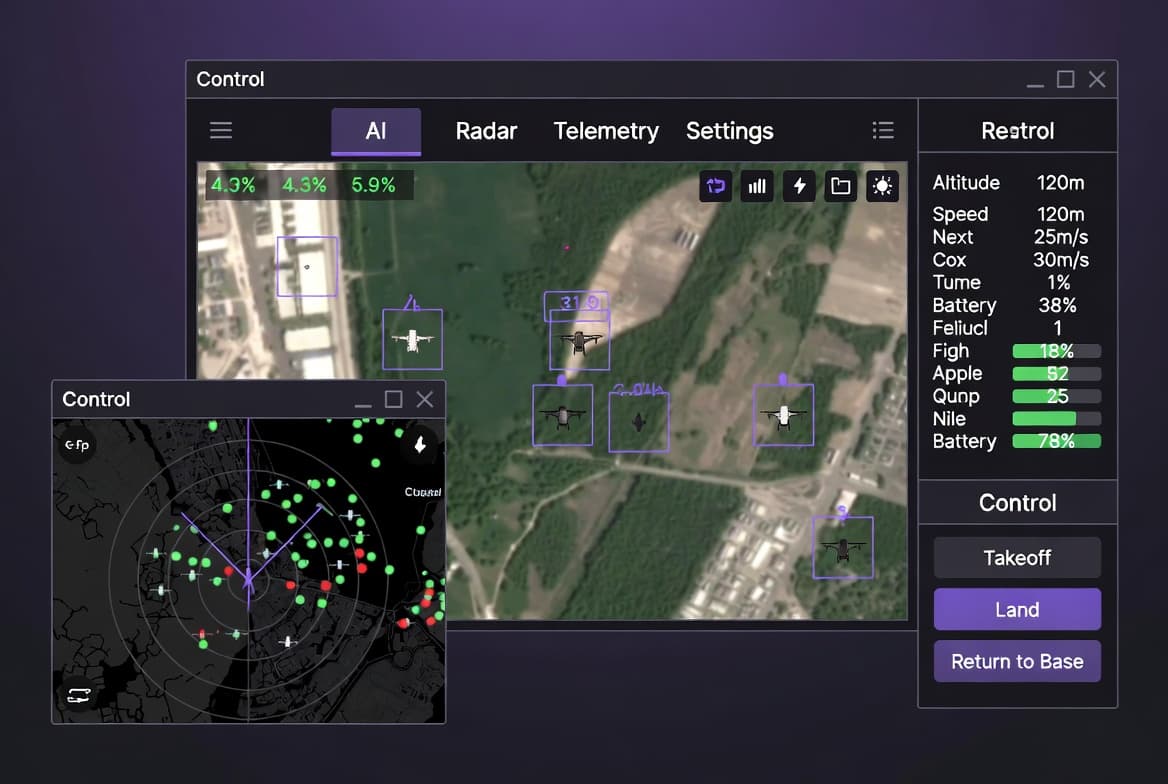Click the 5.9% indicator on the map

coord(373,185)
